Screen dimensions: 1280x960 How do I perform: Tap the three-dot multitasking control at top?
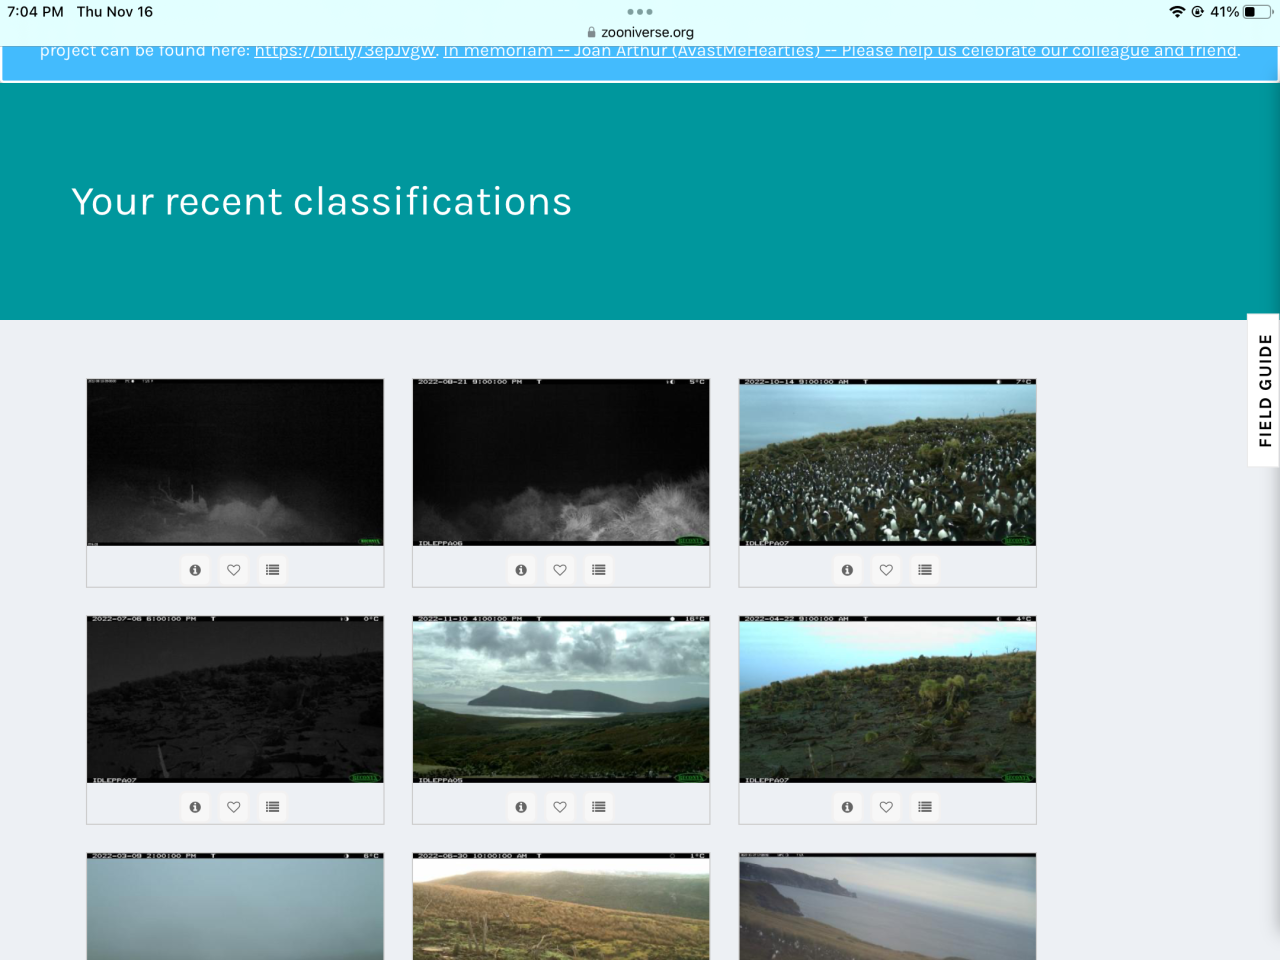pyautogui.click(x=640, y=12)
